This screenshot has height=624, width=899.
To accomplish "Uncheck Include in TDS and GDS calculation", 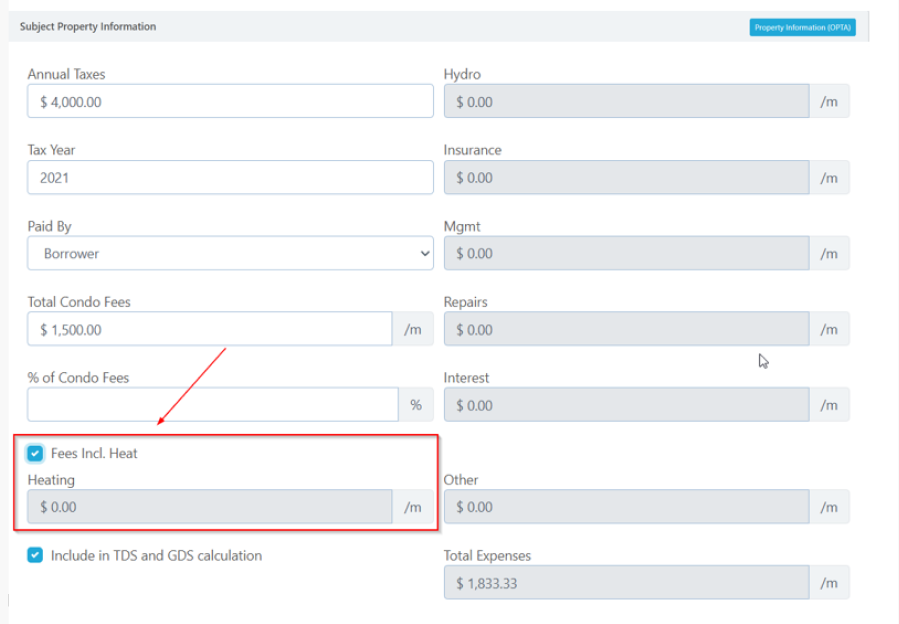I will pos(36,555).
